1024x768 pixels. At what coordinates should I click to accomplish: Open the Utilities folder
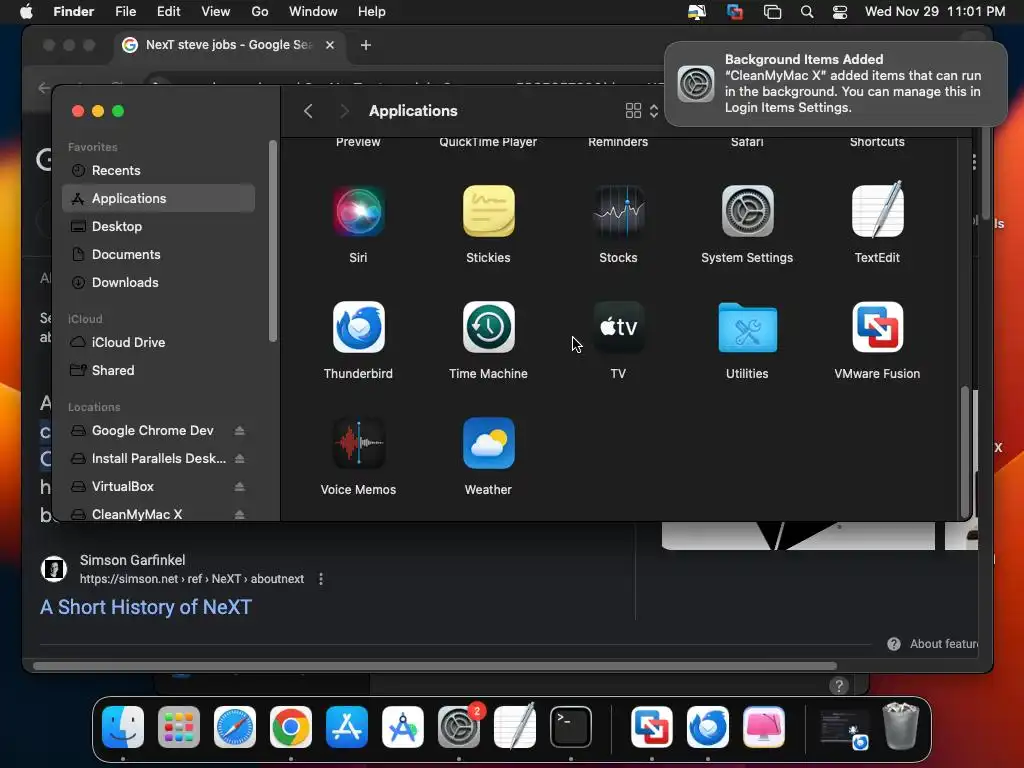(747, 327)
